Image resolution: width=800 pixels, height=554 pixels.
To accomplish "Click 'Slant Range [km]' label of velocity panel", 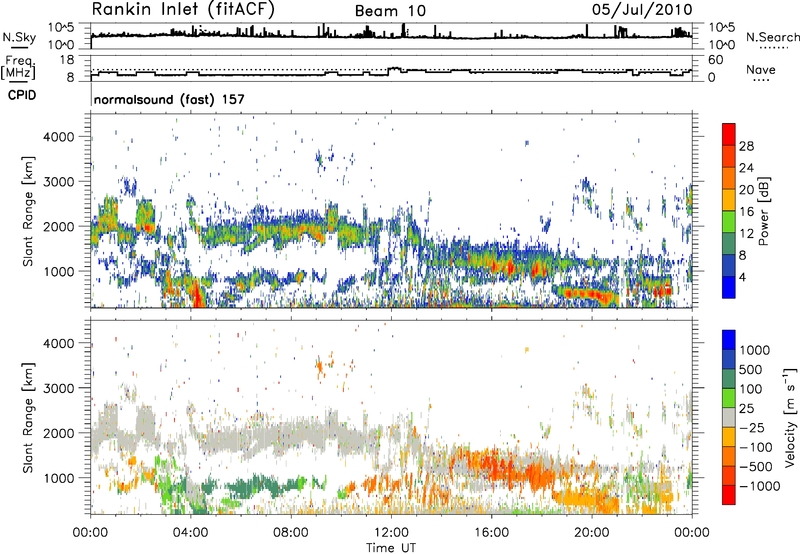I will [x=28, y=417].
